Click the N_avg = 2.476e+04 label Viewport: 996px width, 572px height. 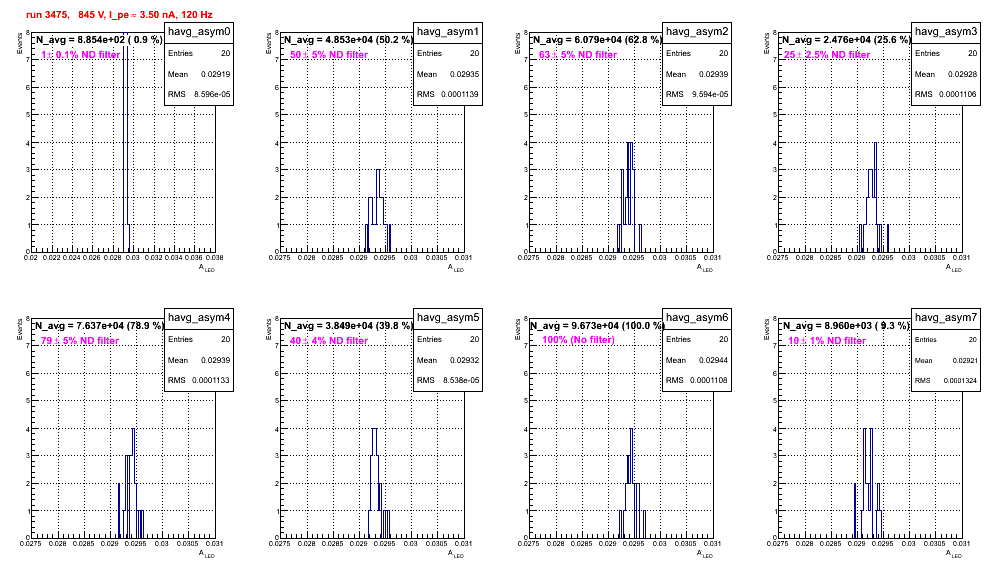846,40
